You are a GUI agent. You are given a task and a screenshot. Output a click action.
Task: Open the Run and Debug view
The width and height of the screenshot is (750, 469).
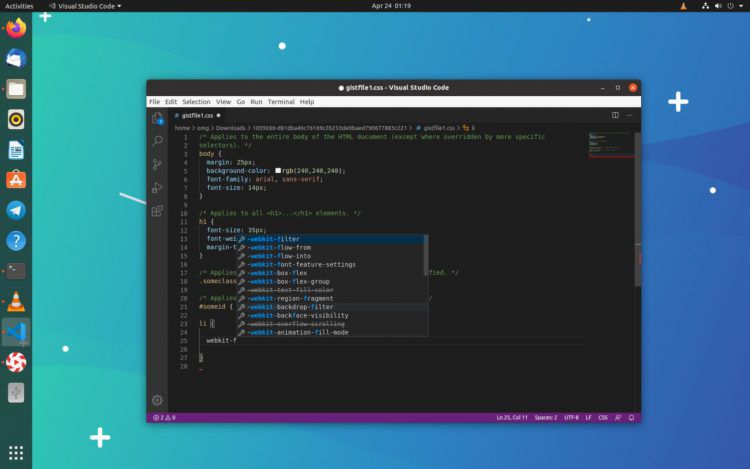[157, 187]
